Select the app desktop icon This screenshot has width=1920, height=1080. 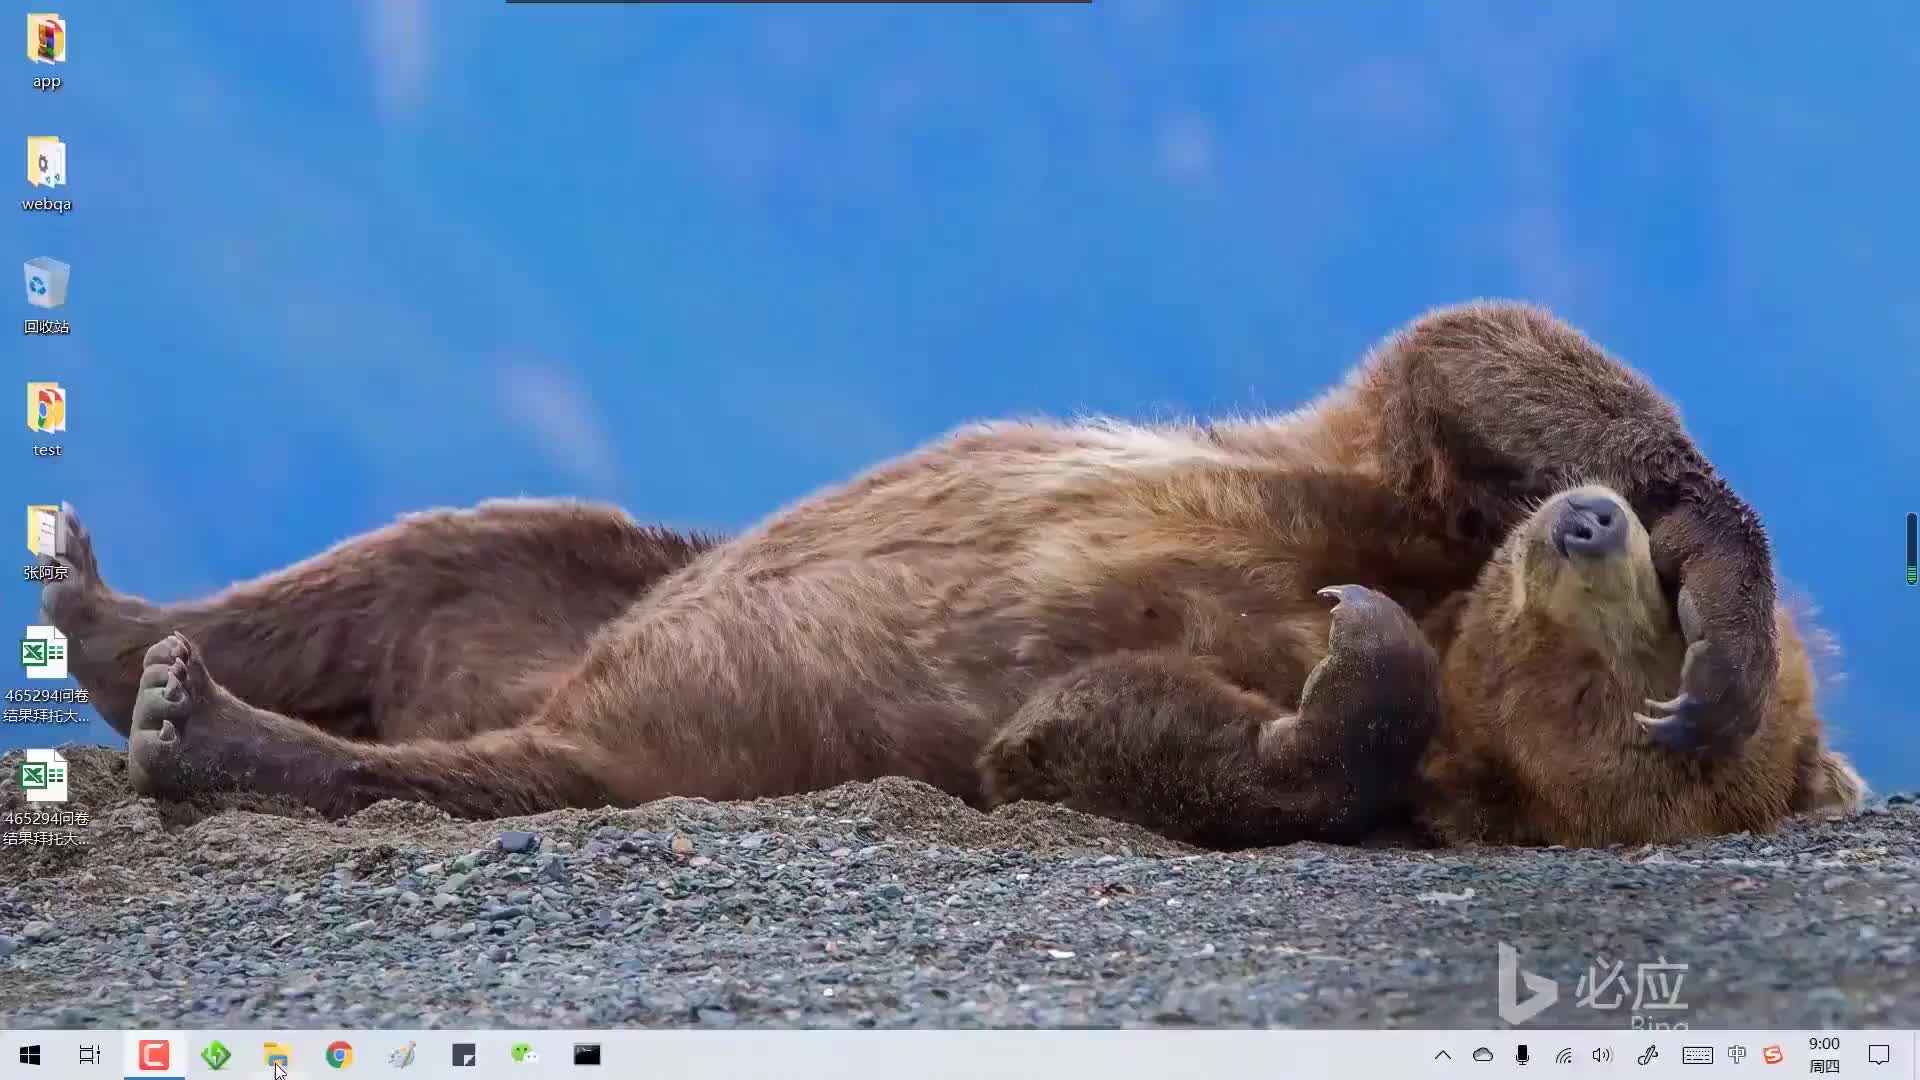[46, 51]
